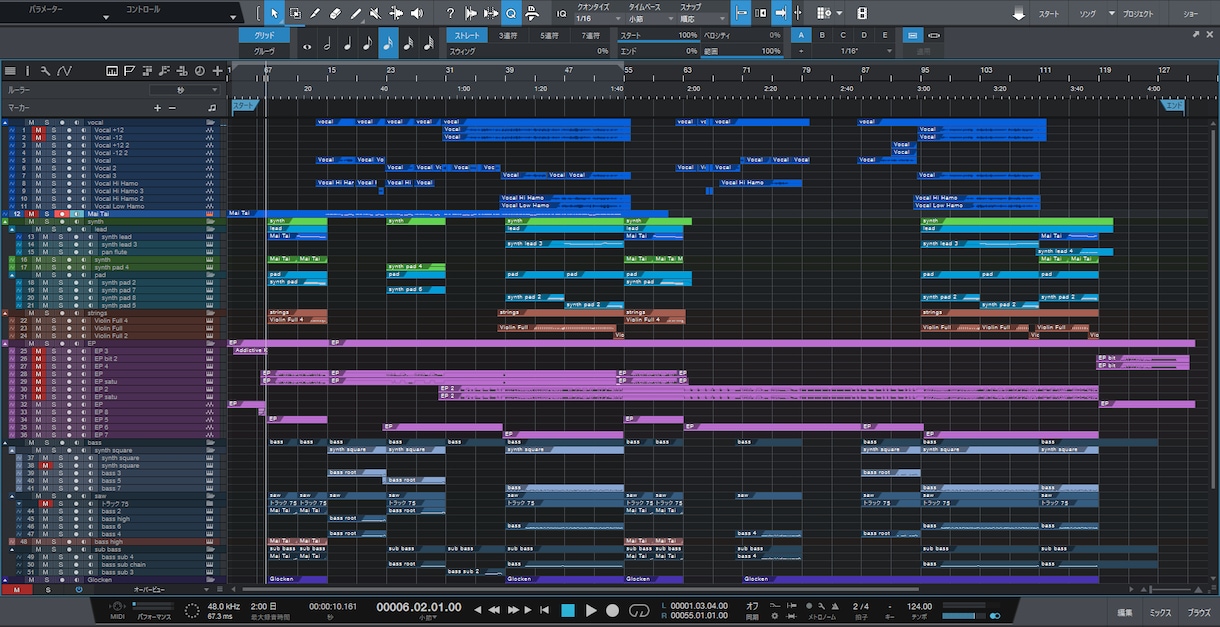This screenshot has height=627, width=1220.
Task: Select the Arrow tool in the toolbar
Action: click(x=274, y=13)
